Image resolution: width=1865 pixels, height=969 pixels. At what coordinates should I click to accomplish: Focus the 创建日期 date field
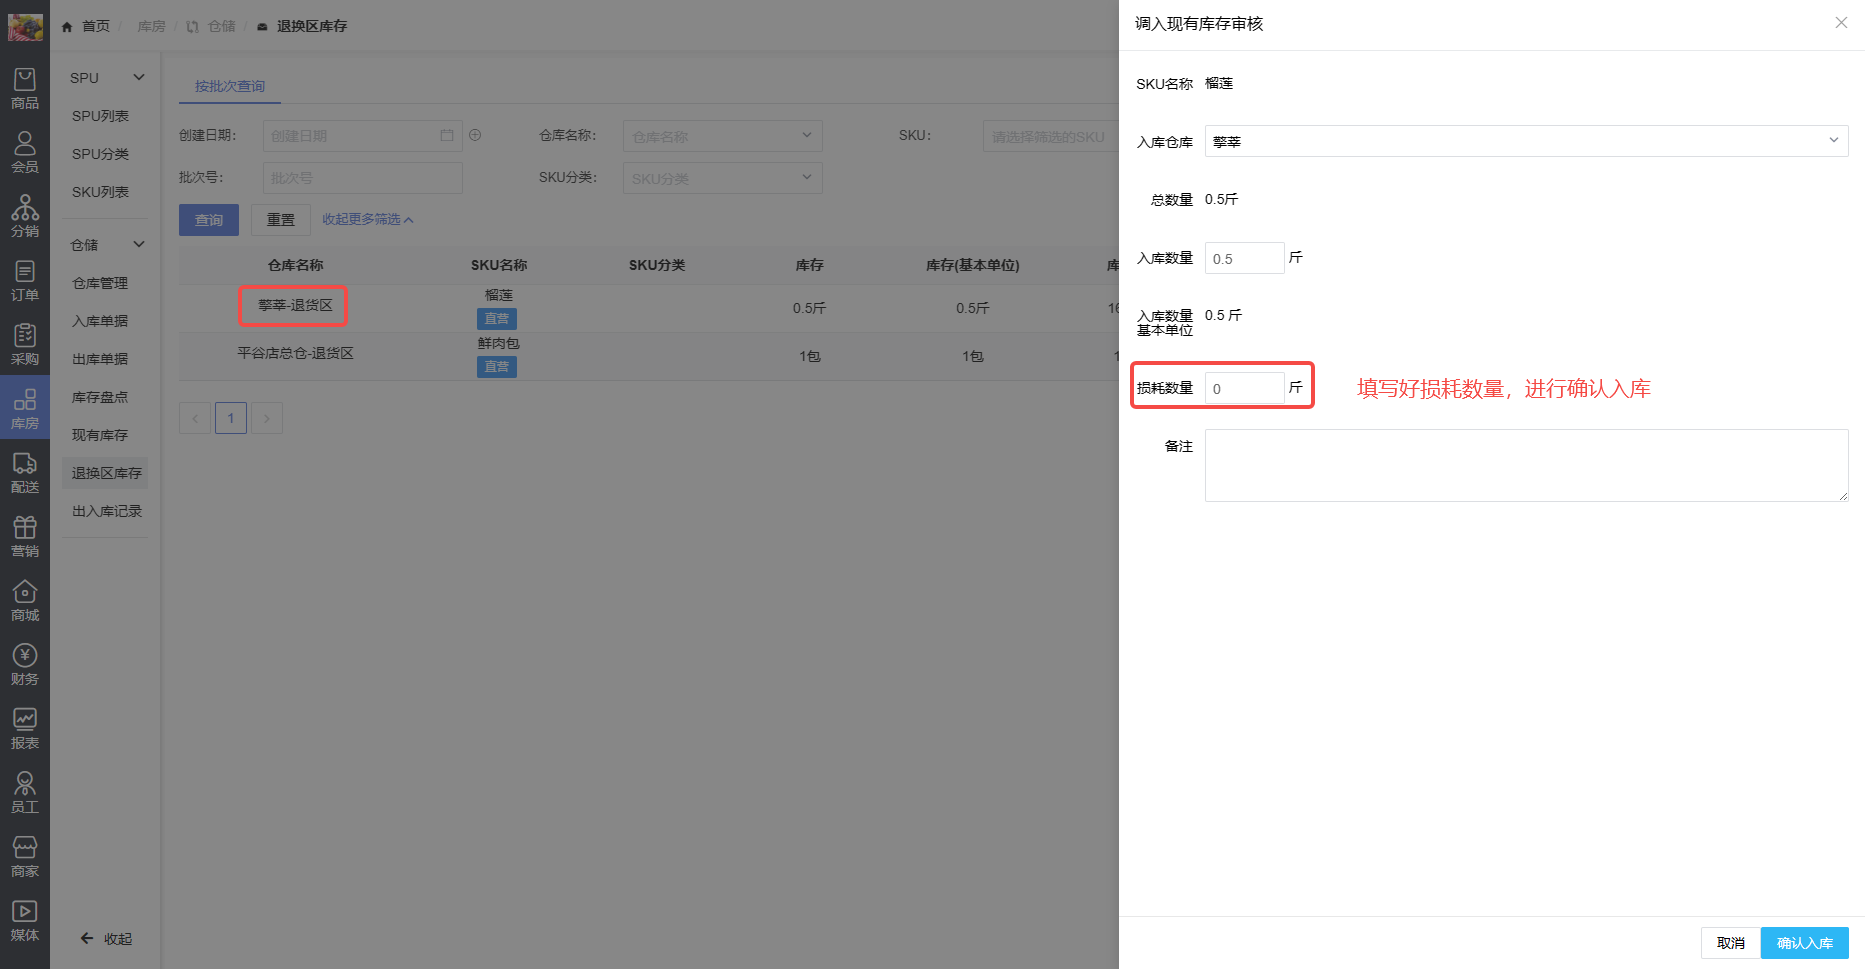click(x=362, y=136)
